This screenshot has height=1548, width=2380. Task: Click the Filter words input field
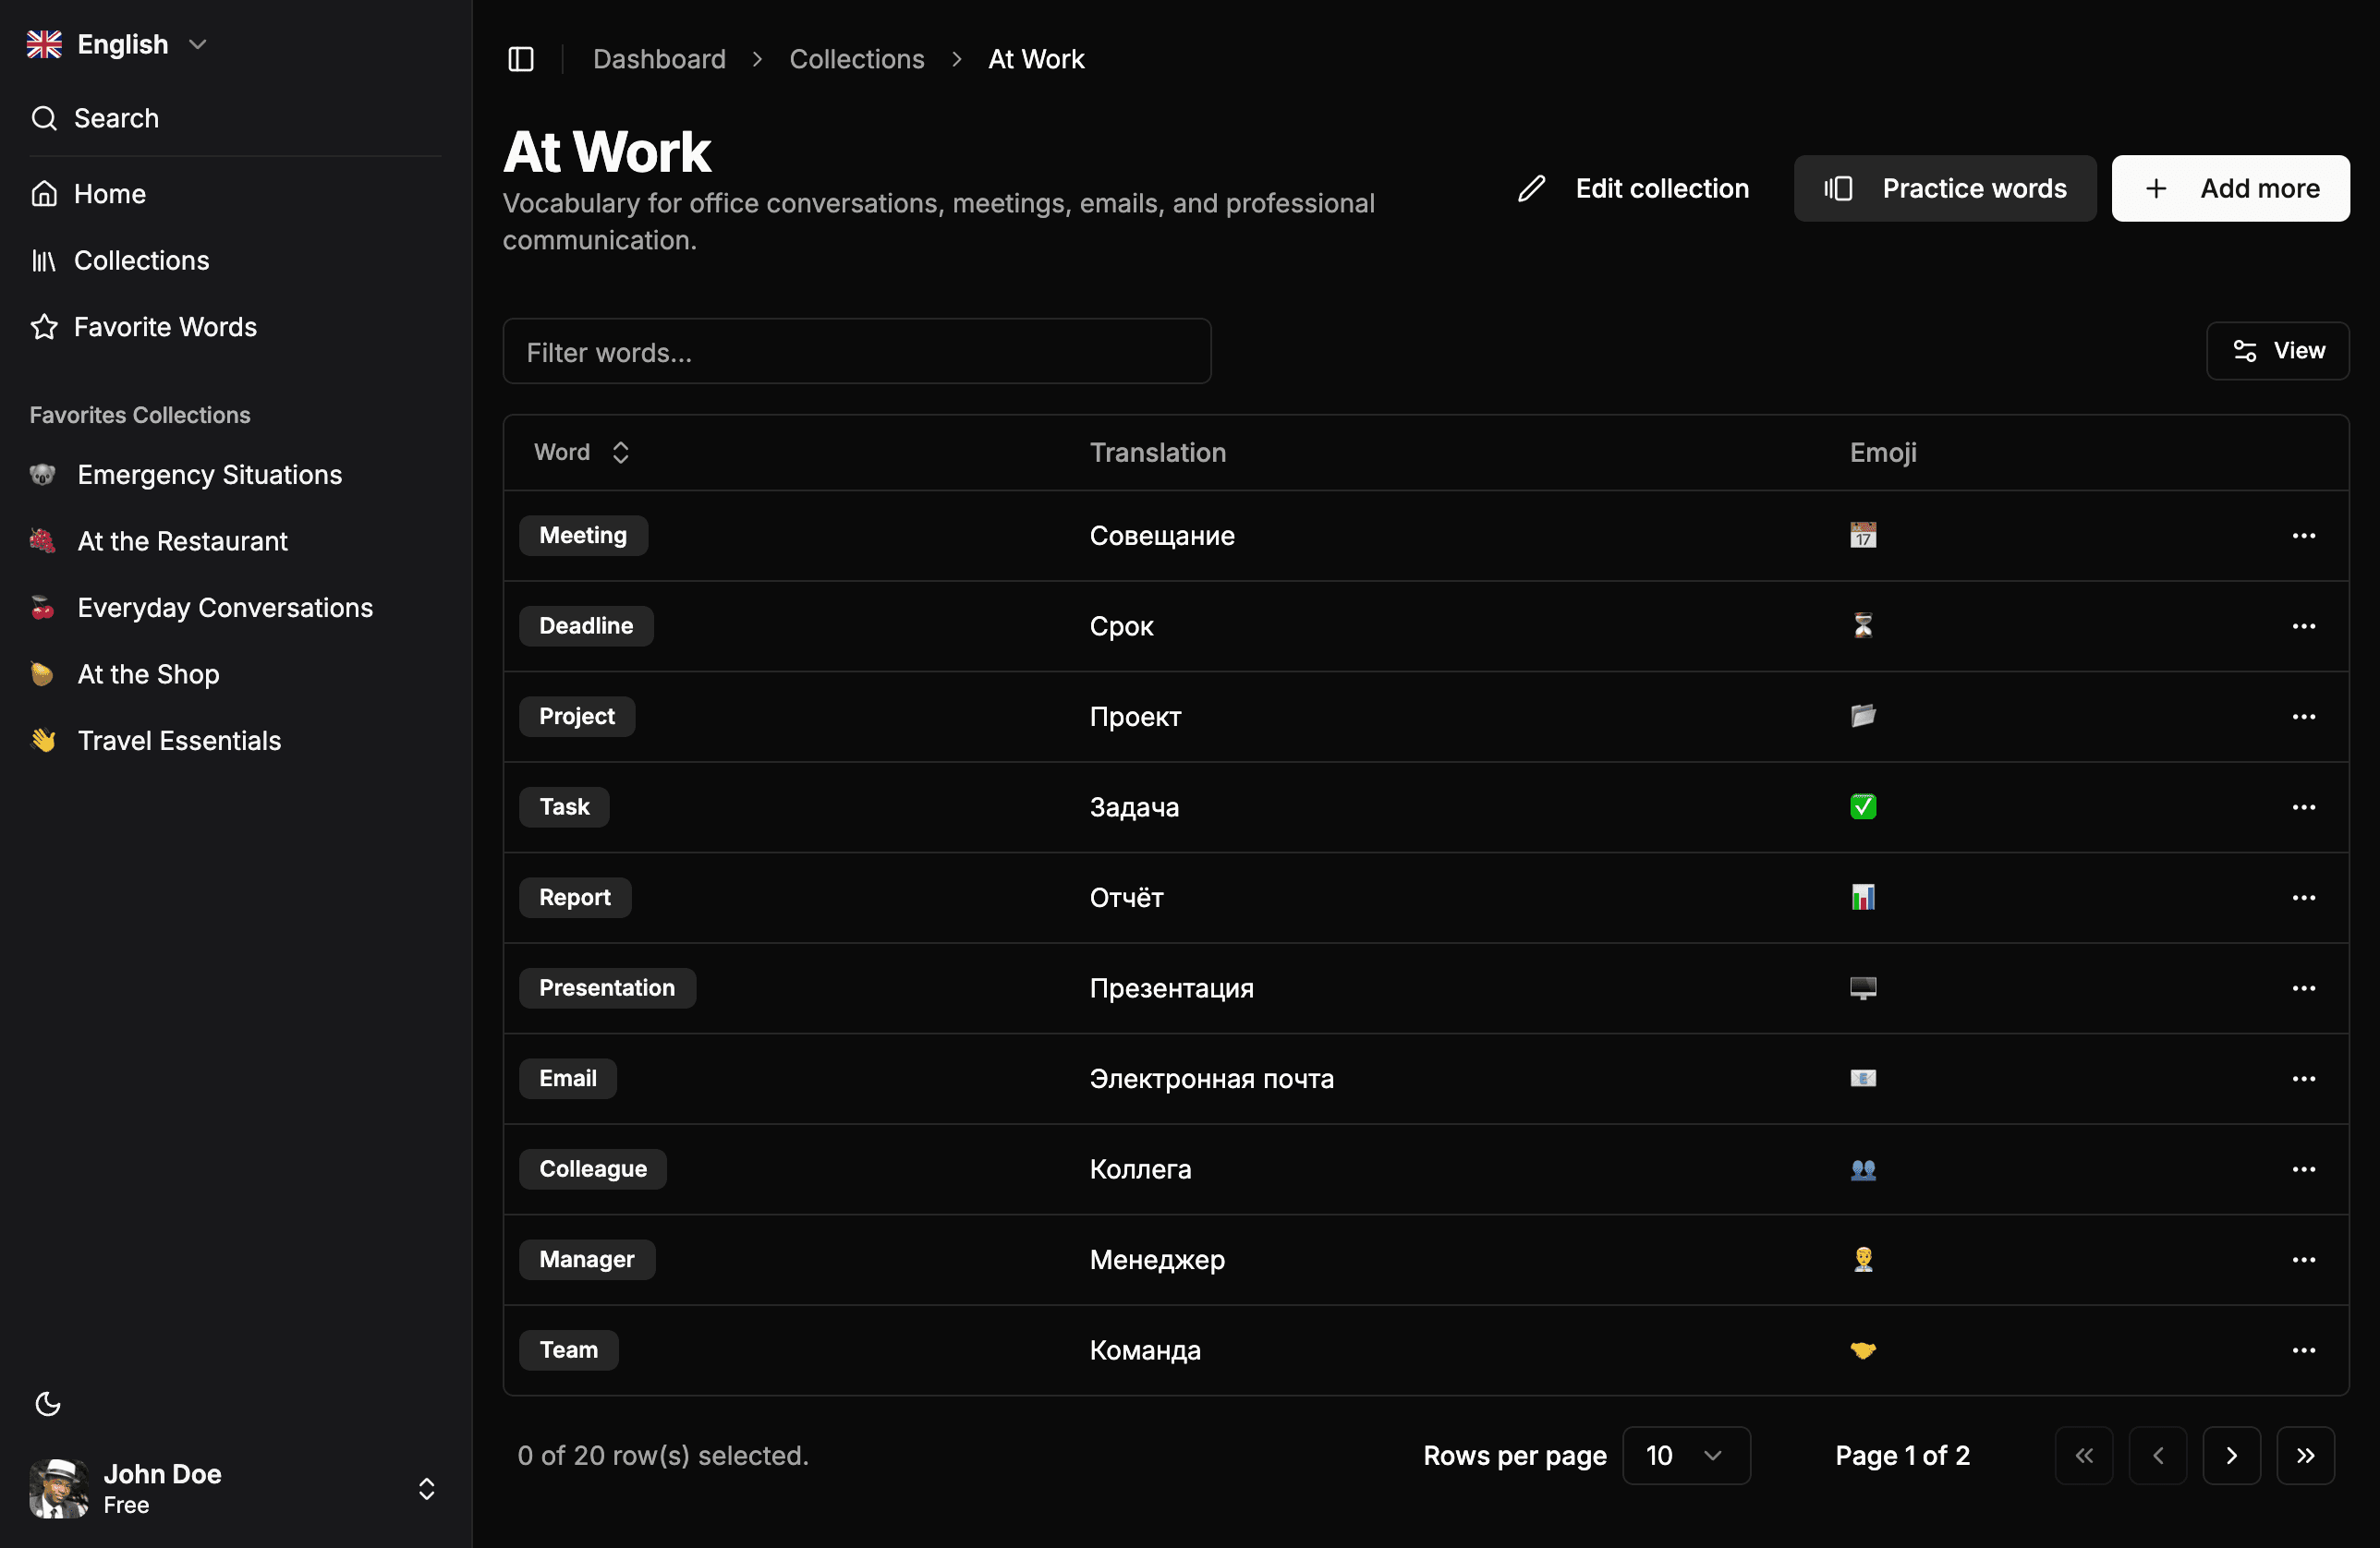coord(857,351)
